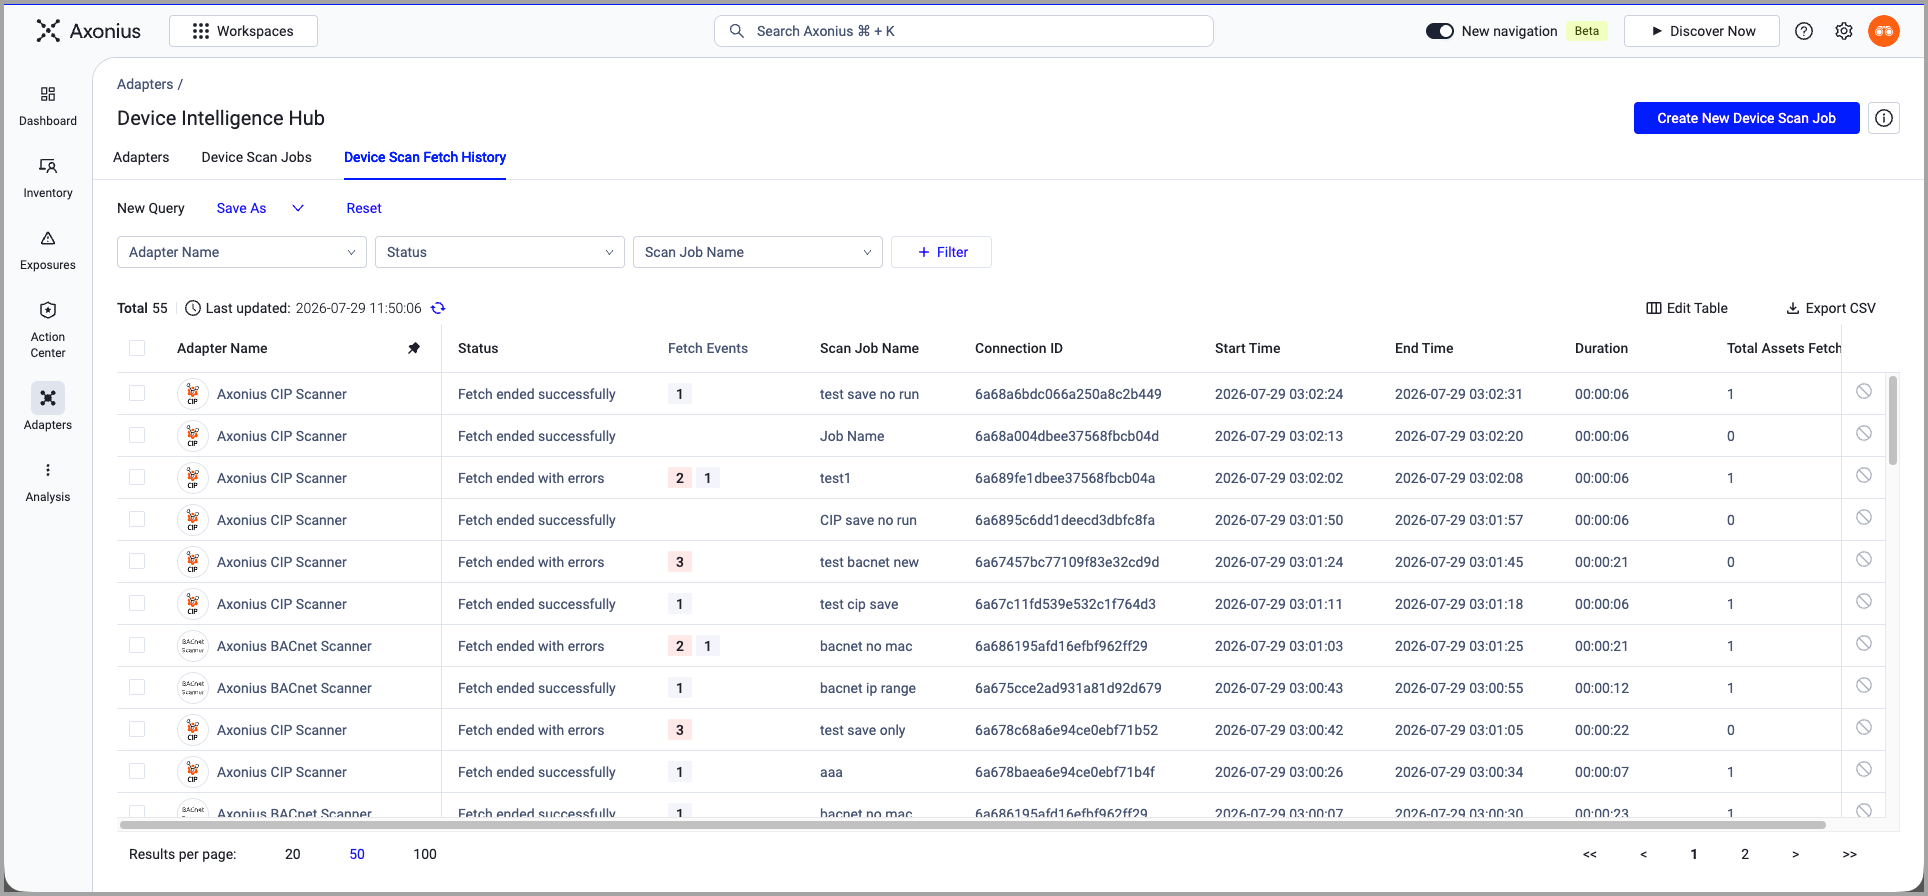The image size is (1928, 896).
Task: Click the pin icon in Adapter Name column
Action: 414,348
